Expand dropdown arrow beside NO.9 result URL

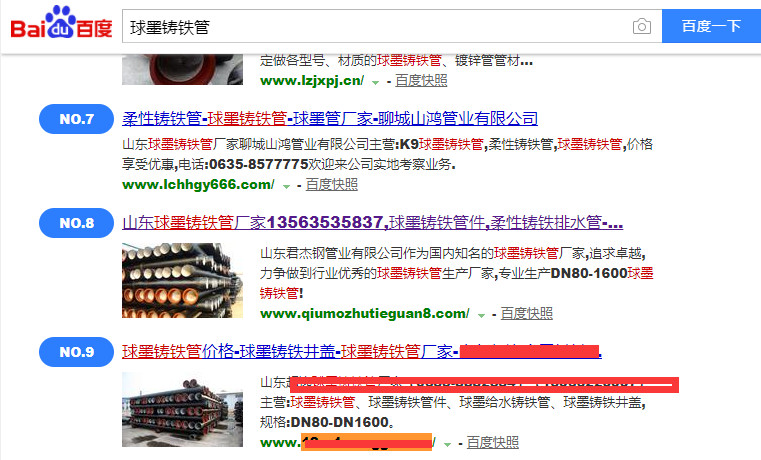click(447, 444)
